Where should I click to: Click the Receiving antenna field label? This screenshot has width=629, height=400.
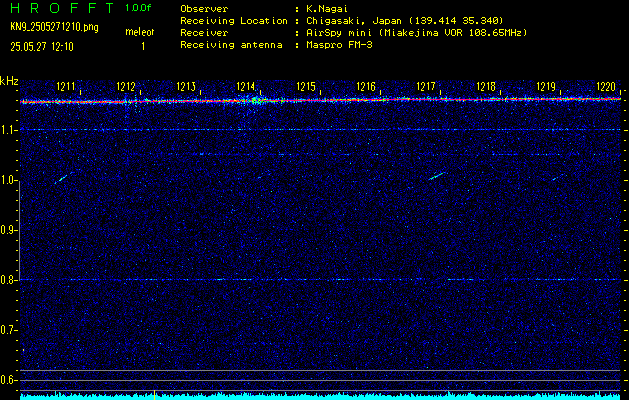231,45
